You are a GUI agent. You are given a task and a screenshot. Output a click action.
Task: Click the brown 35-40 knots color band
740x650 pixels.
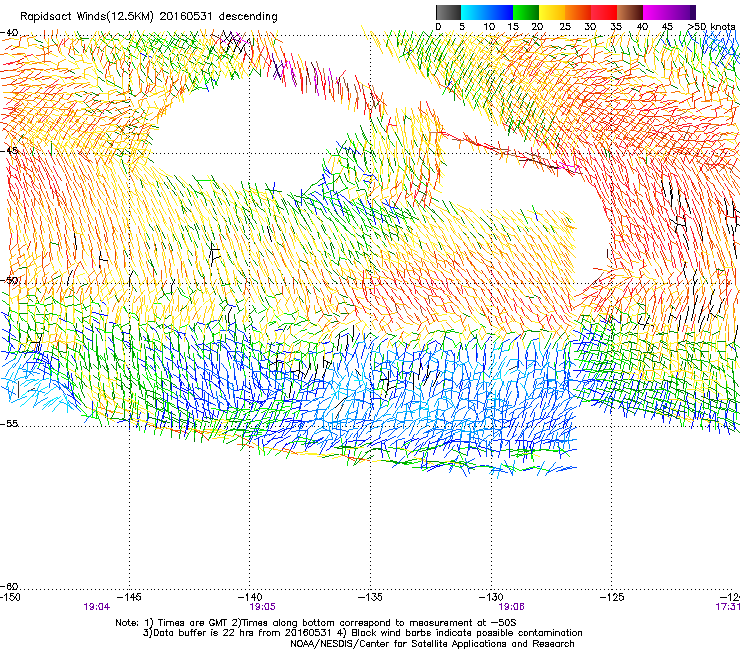pos(630,12)
